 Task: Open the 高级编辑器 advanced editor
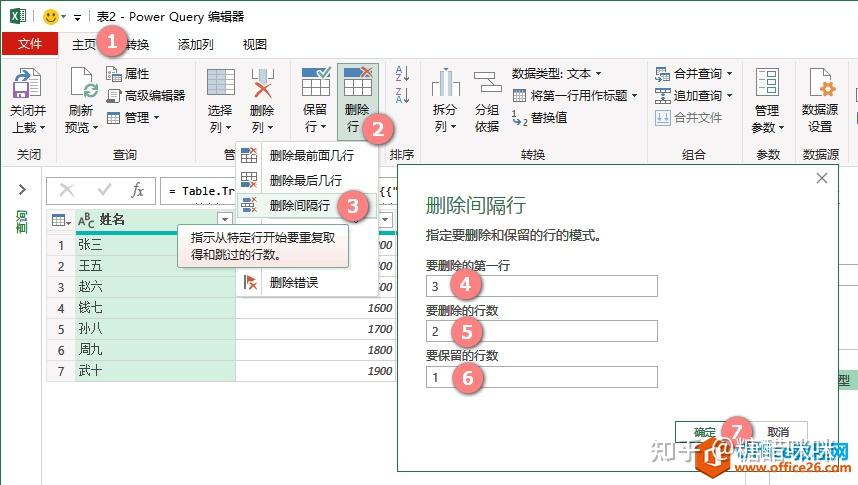click(x=146, y=96)
